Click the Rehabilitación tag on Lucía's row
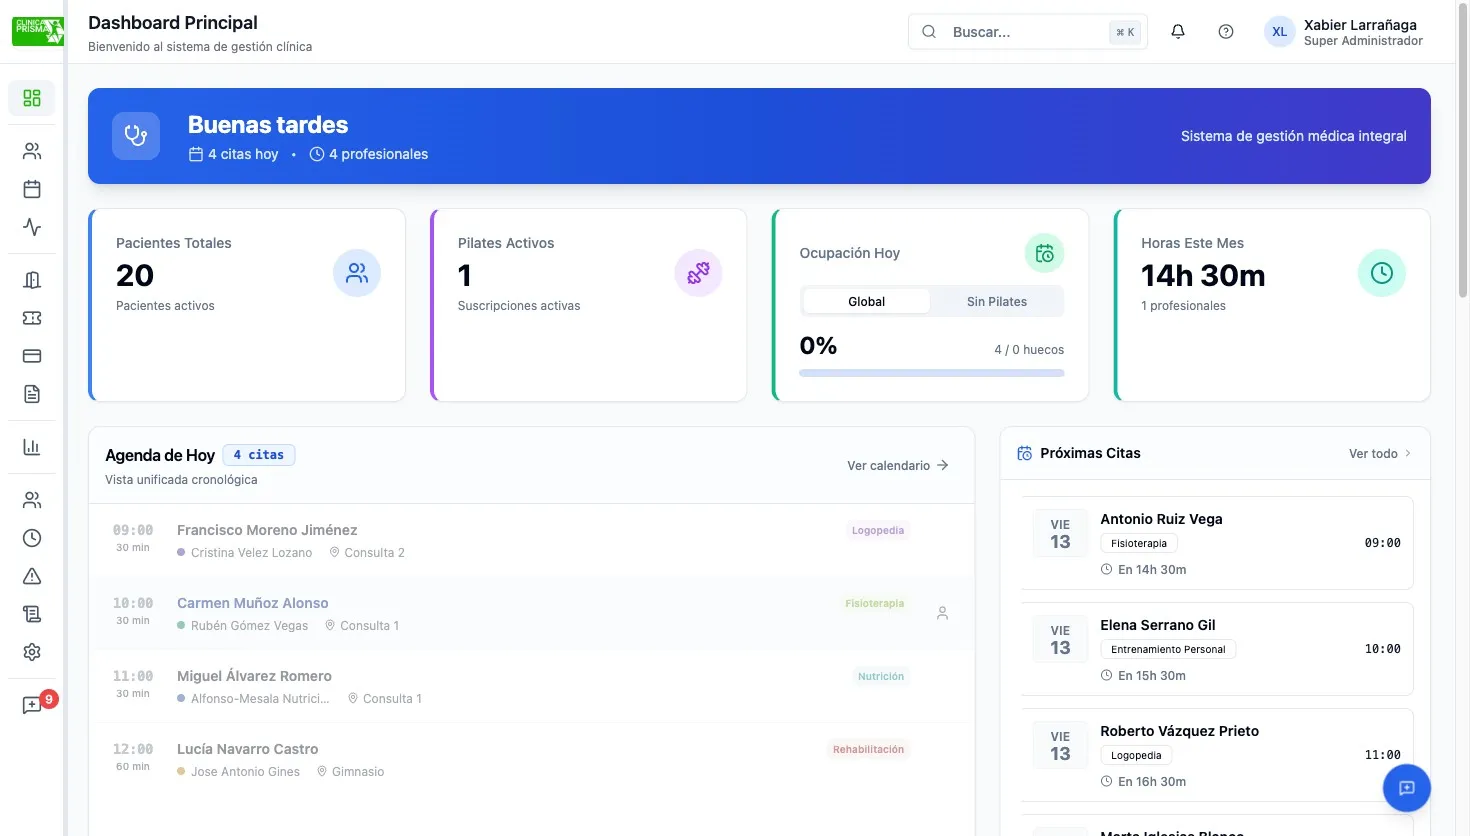The height and width of the screenshot is (836, 1470). [868, 750]
